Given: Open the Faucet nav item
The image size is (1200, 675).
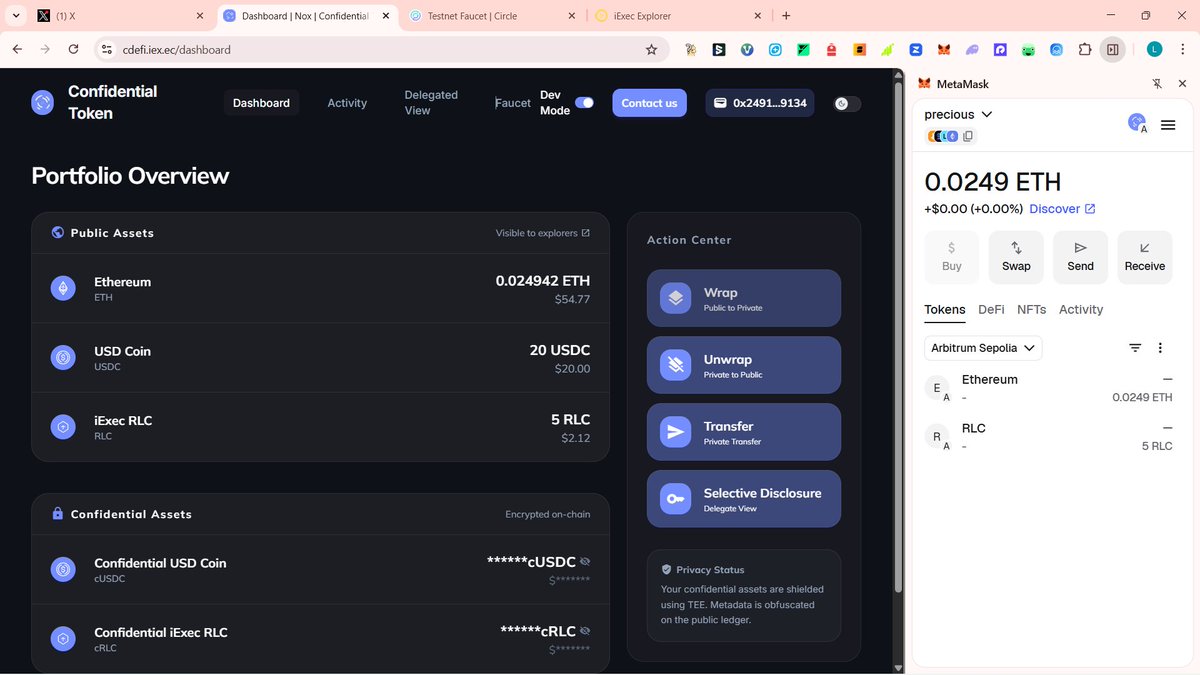Looking at the screenshot, I should tap(513, 103).
